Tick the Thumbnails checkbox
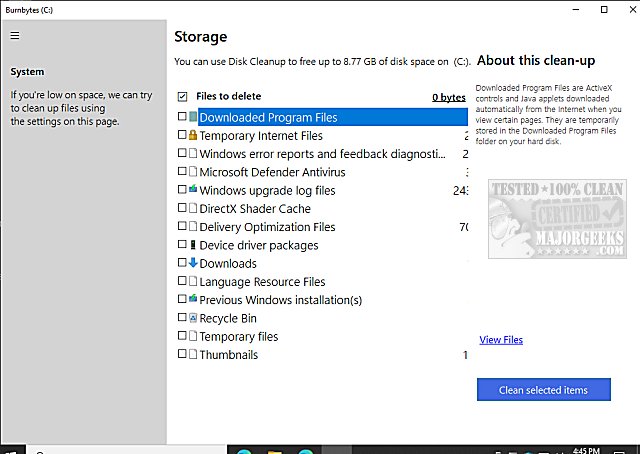The image size is (640, 454). [x=182, y=354]
